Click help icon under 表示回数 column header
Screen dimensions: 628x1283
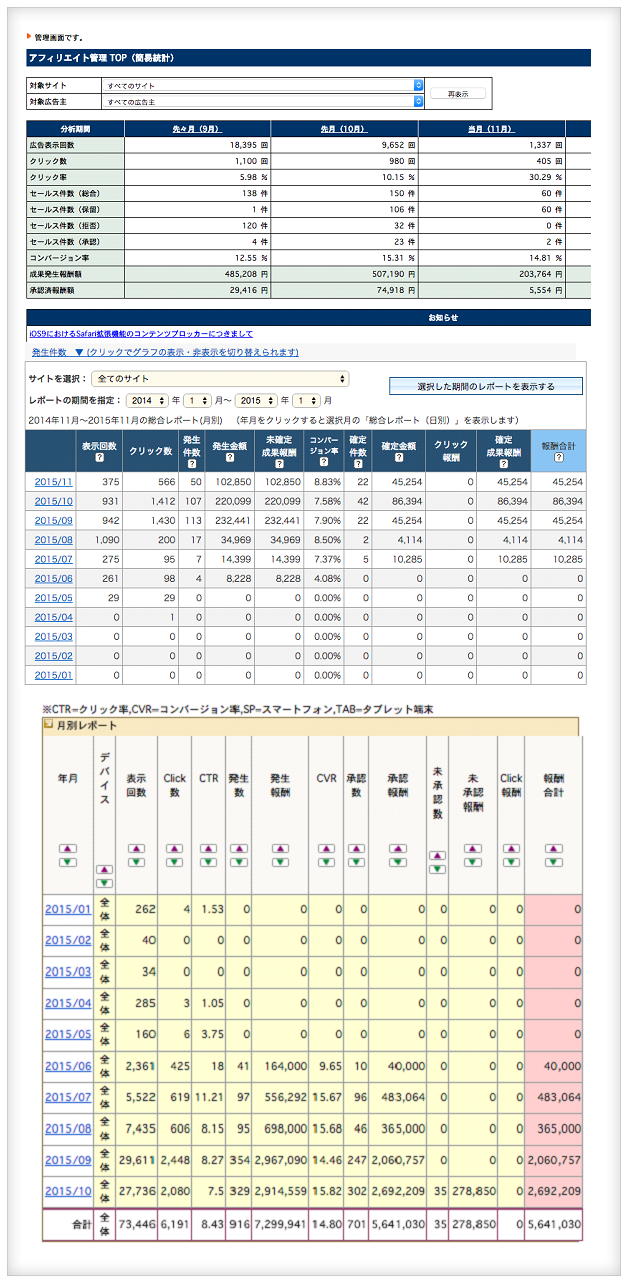click(x=99, y=458)
